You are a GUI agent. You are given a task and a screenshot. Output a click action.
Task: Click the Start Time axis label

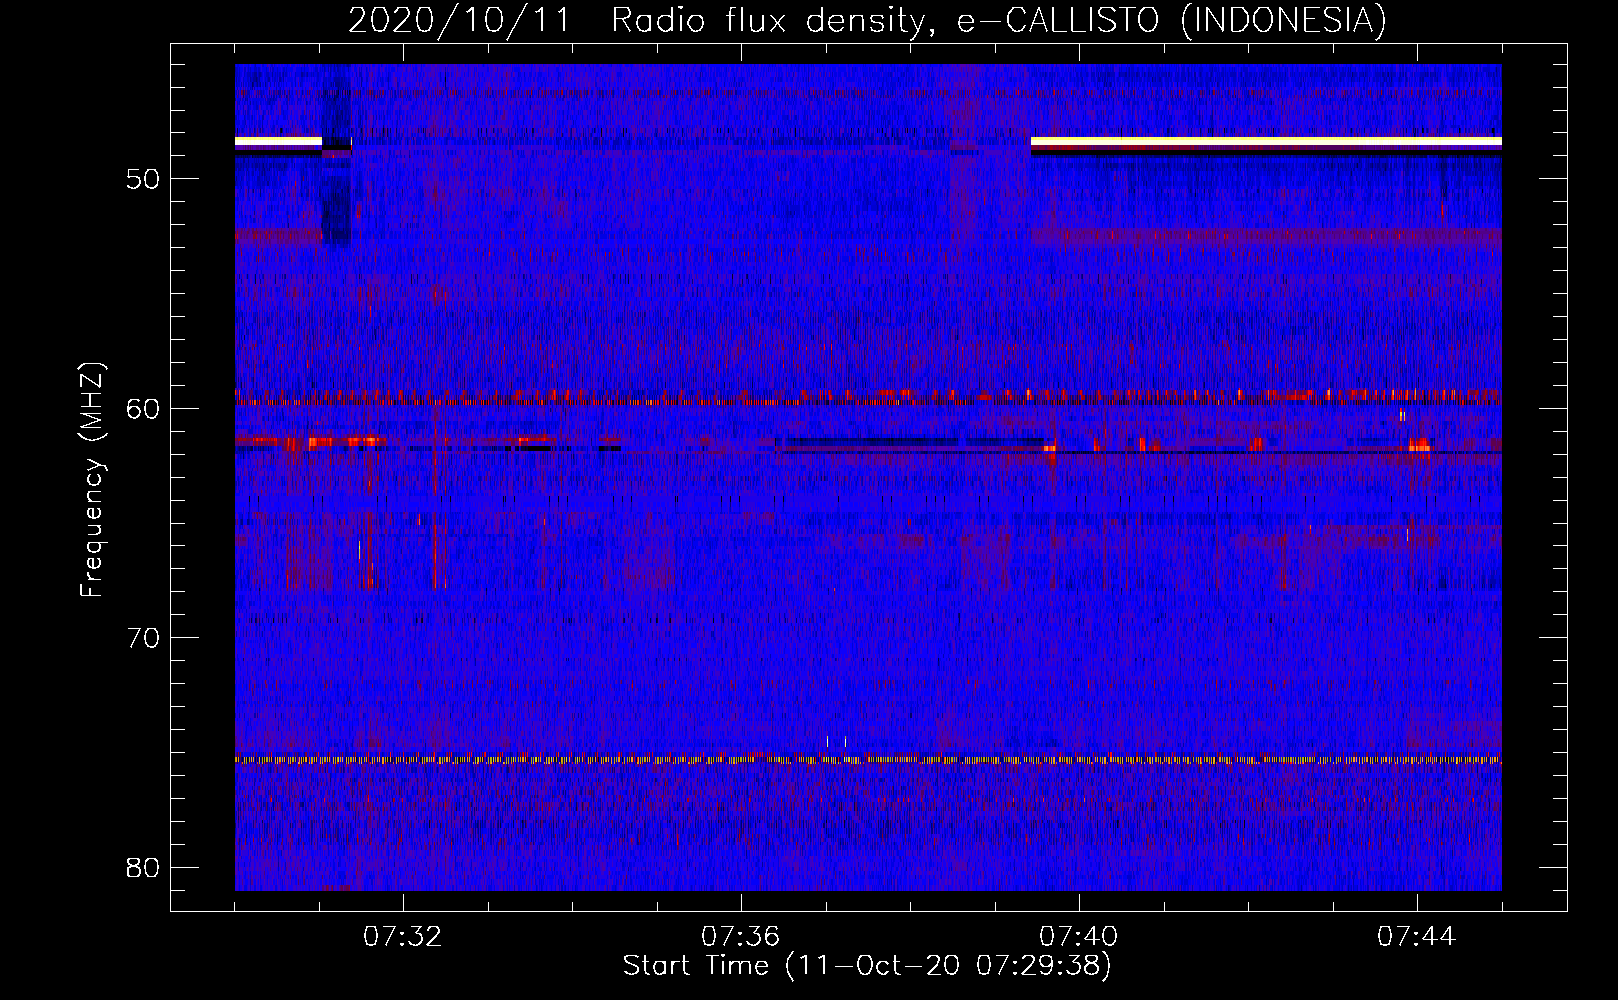coord(867,965)
